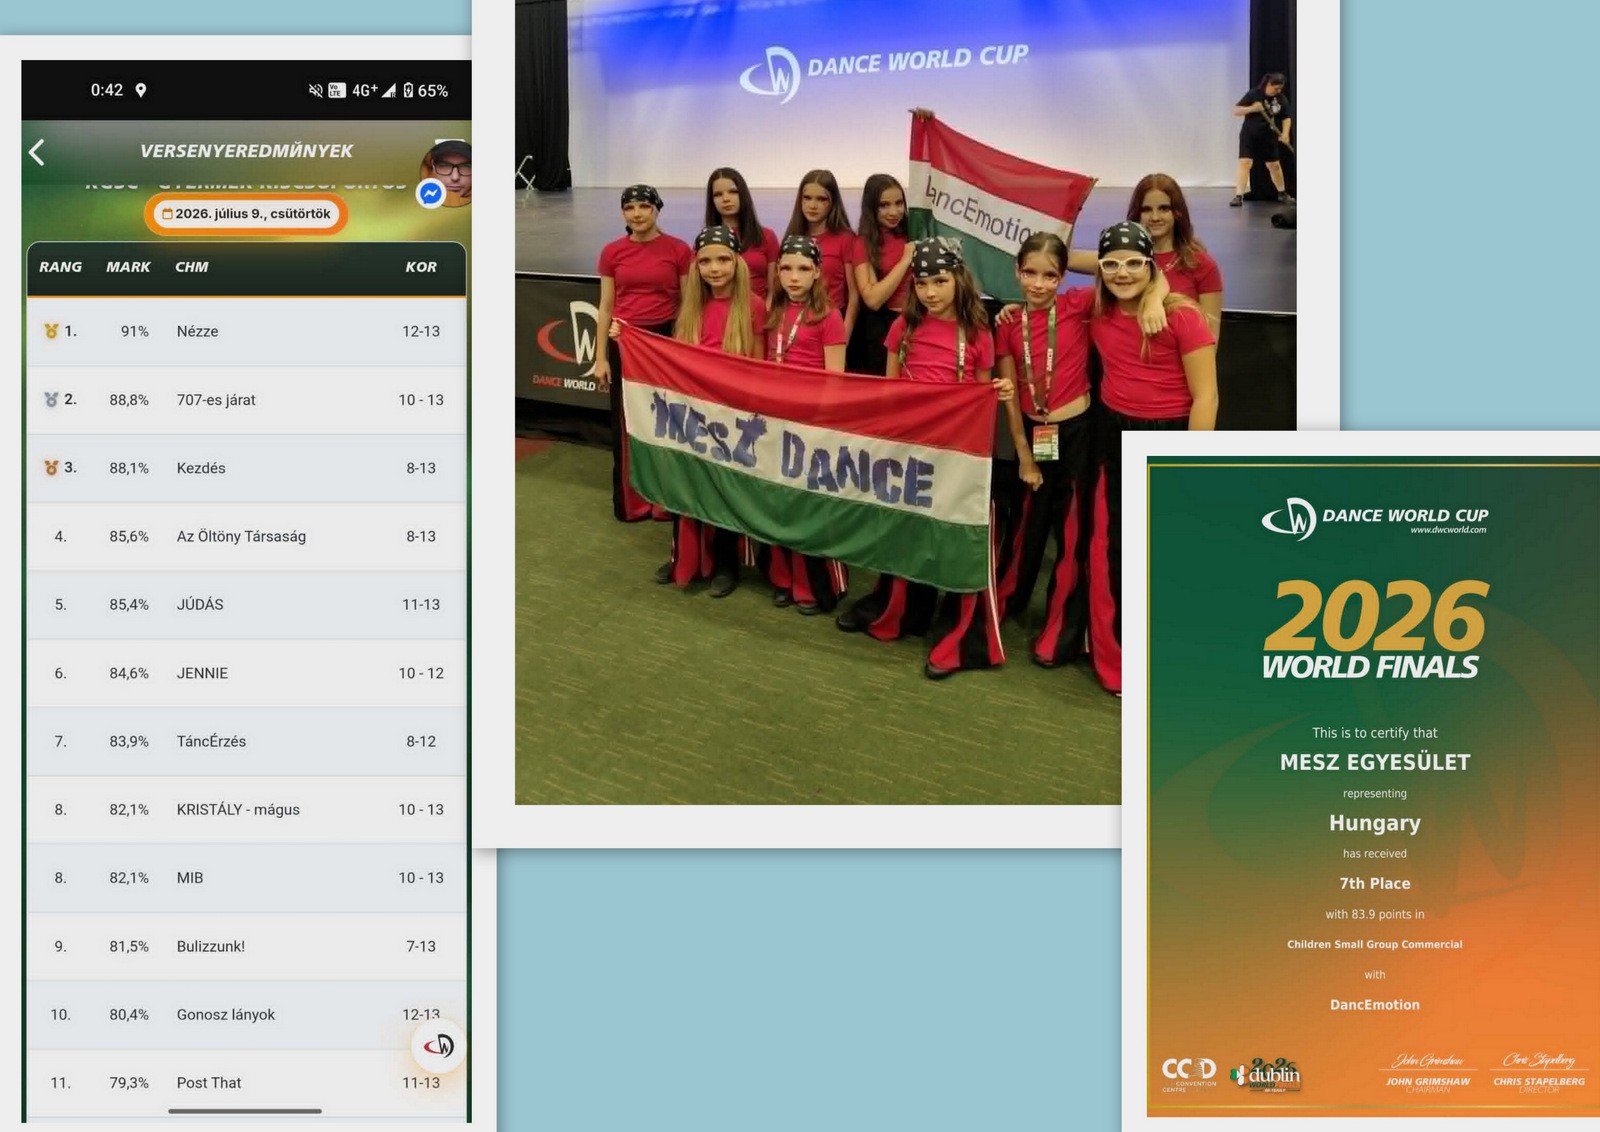Tap the floating Dance World Cup logo button
The height and width of the screenshot is (1132, 1600).
438,1046
